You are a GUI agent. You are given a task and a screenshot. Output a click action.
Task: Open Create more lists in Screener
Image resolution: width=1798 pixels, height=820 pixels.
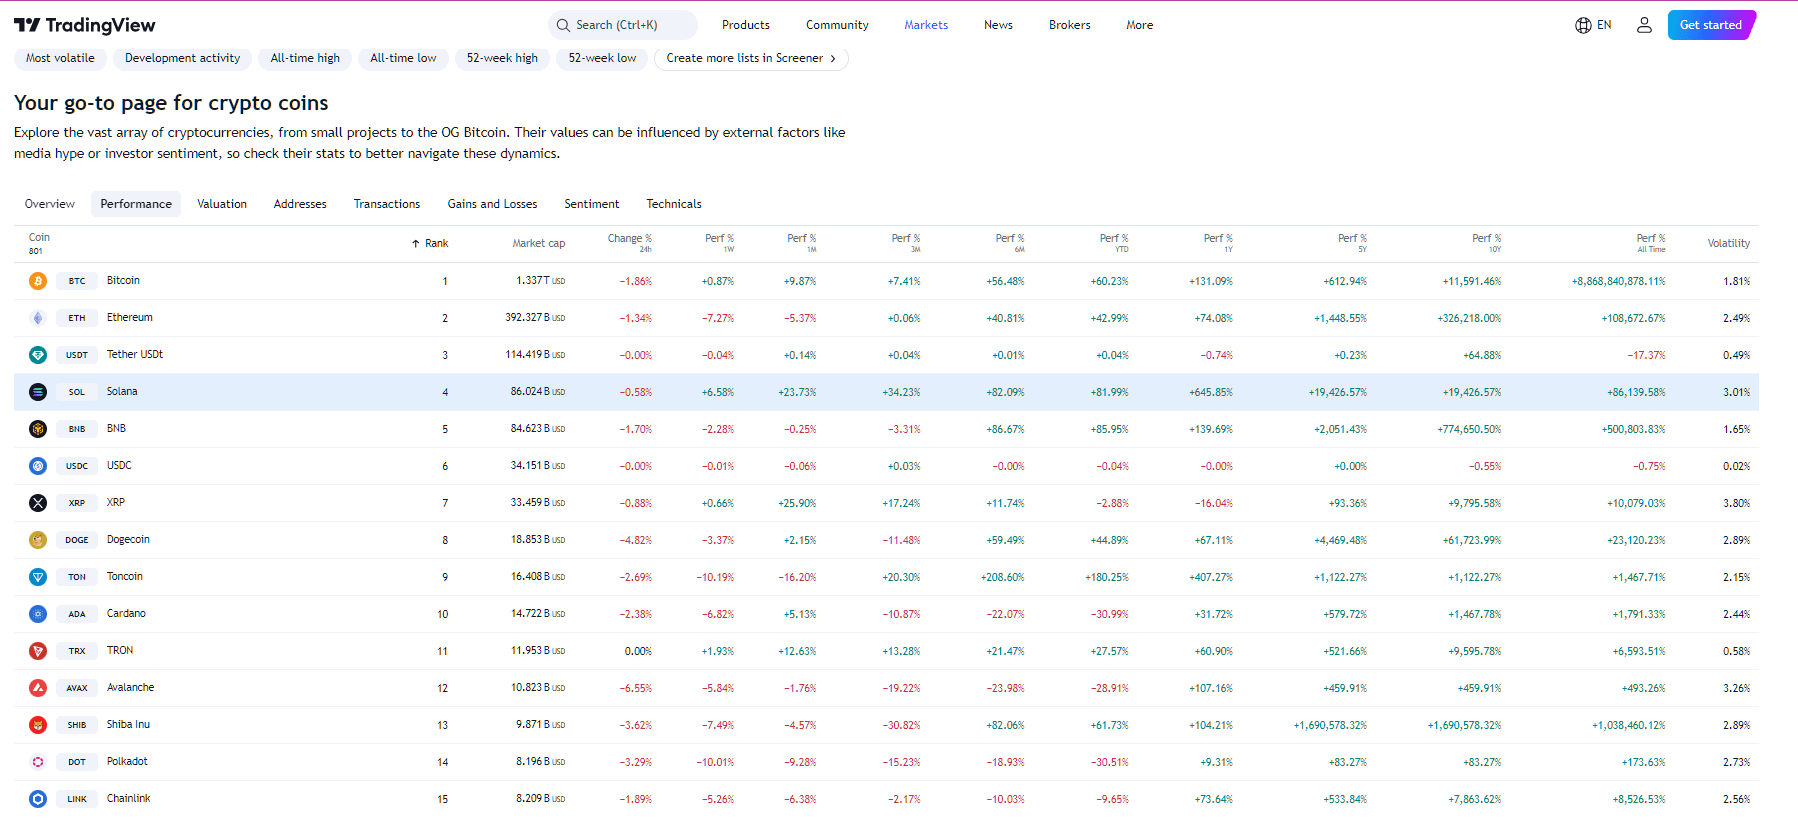point(751,58)
